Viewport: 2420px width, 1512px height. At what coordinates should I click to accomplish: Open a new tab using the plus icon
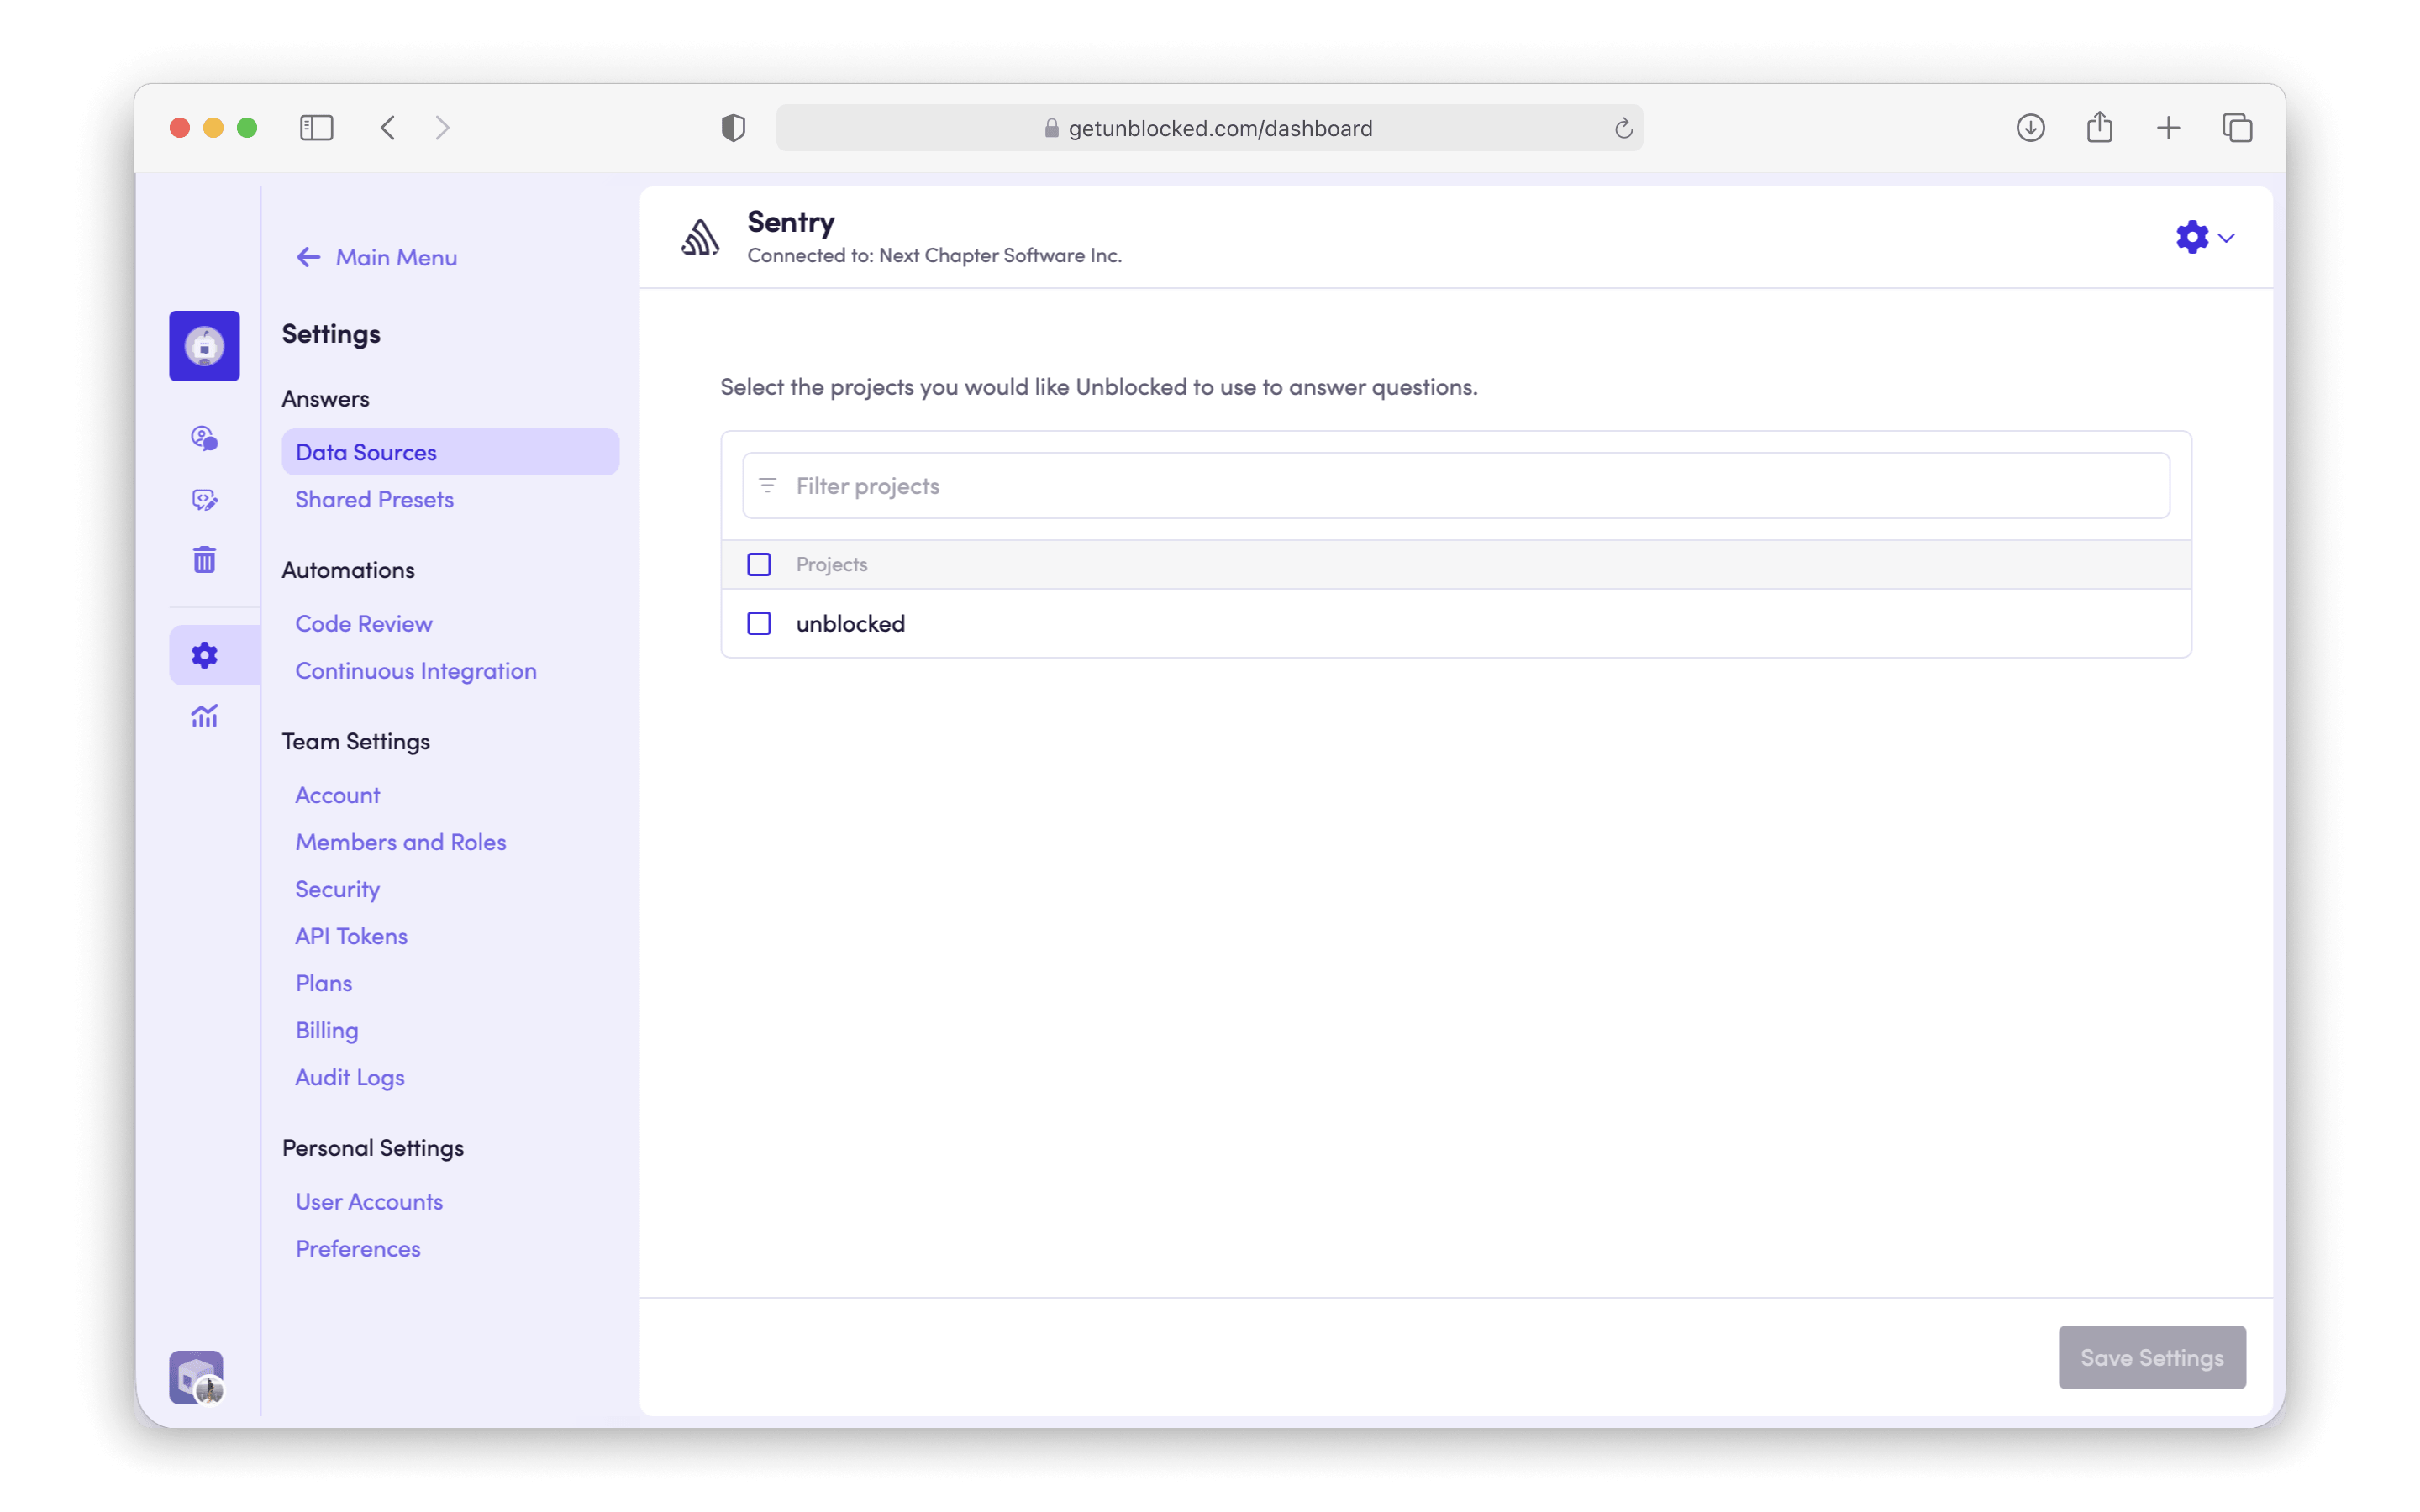click(2167, 127)
